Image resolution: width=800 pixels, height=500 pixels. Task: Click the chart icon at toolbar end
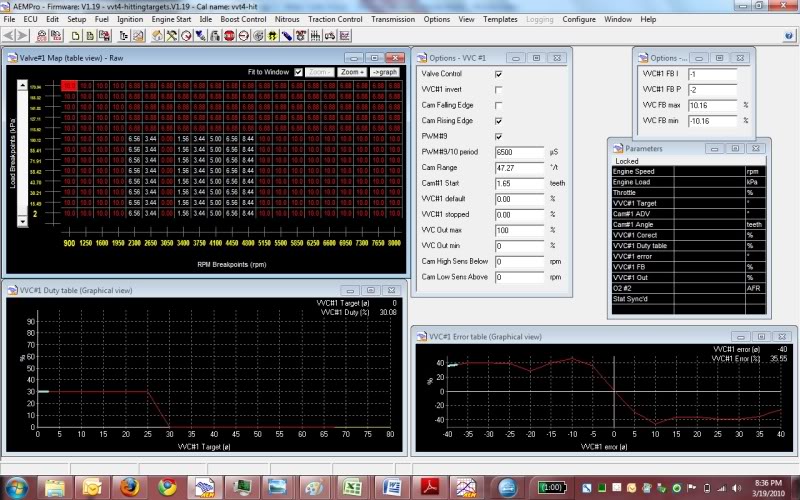[x=344, y=36]
